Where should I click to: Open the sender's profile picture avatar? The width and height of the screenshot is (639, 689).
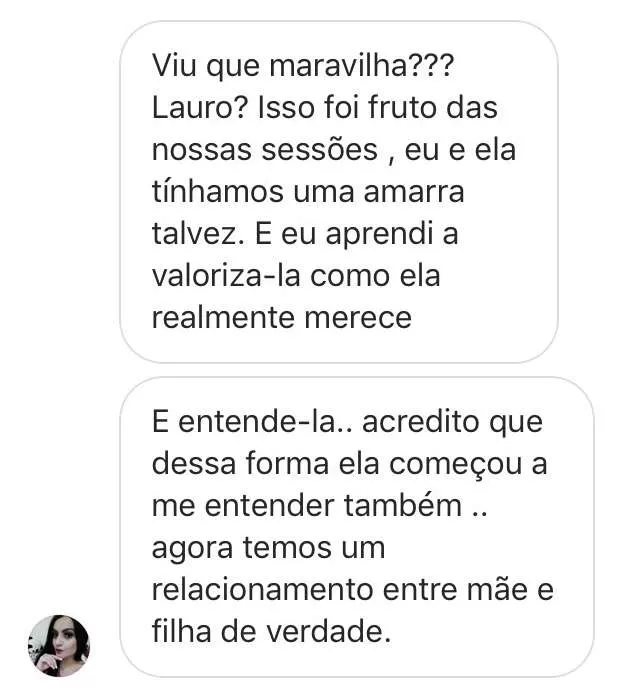(x=59, y=645)
